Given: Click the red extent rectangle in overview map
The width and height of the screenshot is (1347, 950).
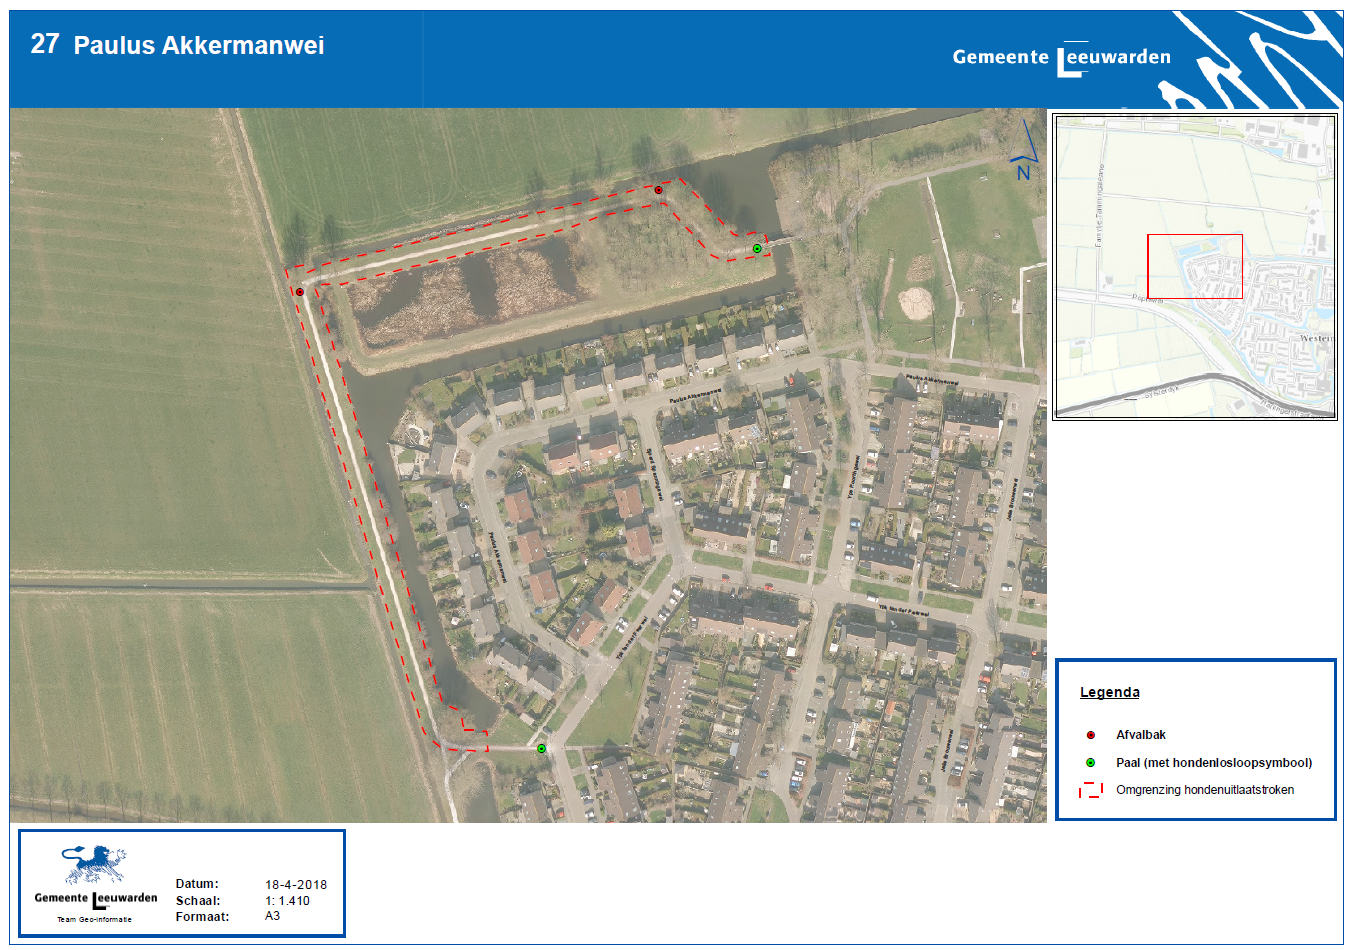Looking at the screenshot, I should 1194,266.
